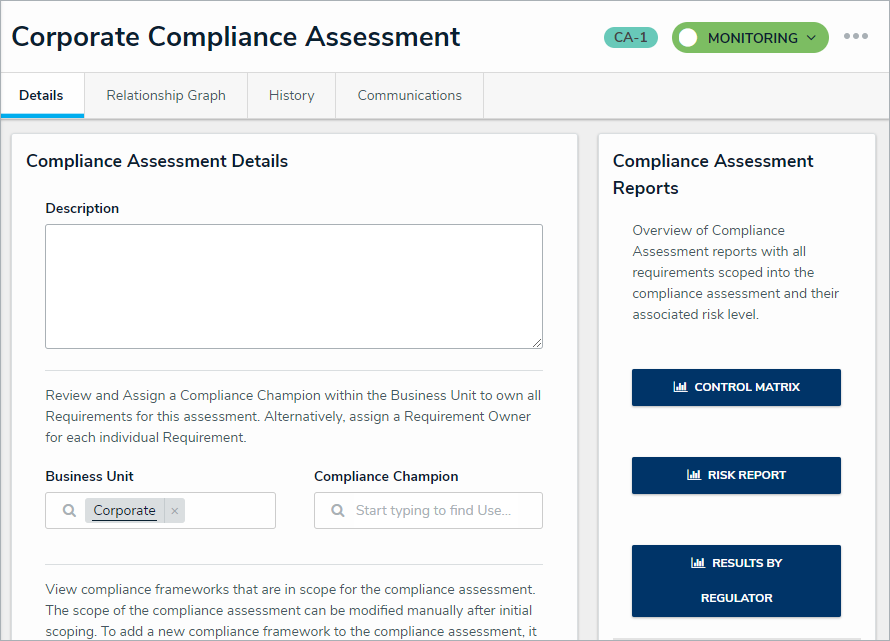The image size is (890, 641).
Task: Open the three-dot more options menu
Action: click(855, 37)
